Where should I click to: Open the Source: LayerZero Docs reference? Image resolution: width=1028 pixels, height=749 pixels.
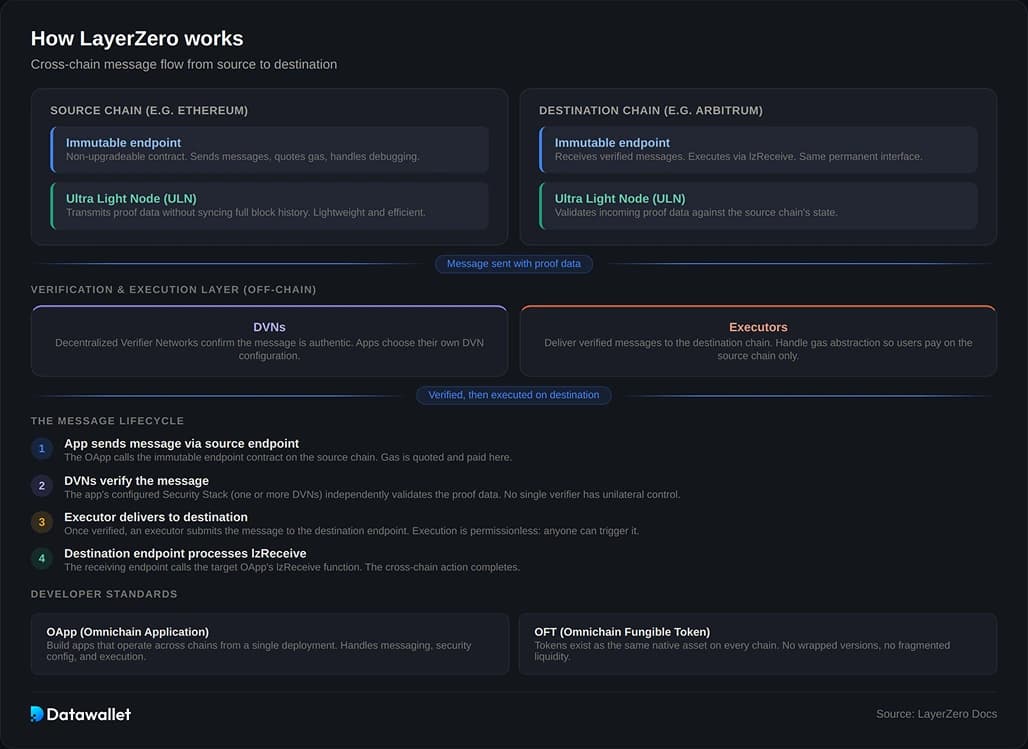936,714
